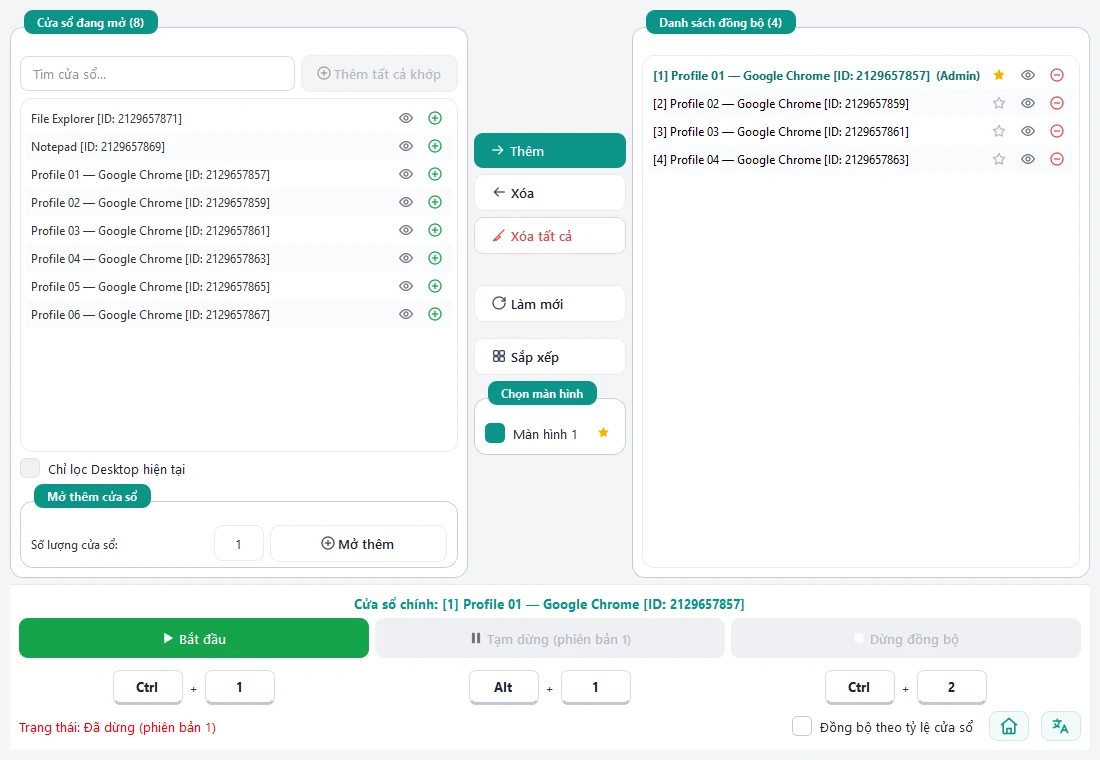Open the language translate icon
The width and height of the screenshot is (1100, 760).
coord(1061,726)
